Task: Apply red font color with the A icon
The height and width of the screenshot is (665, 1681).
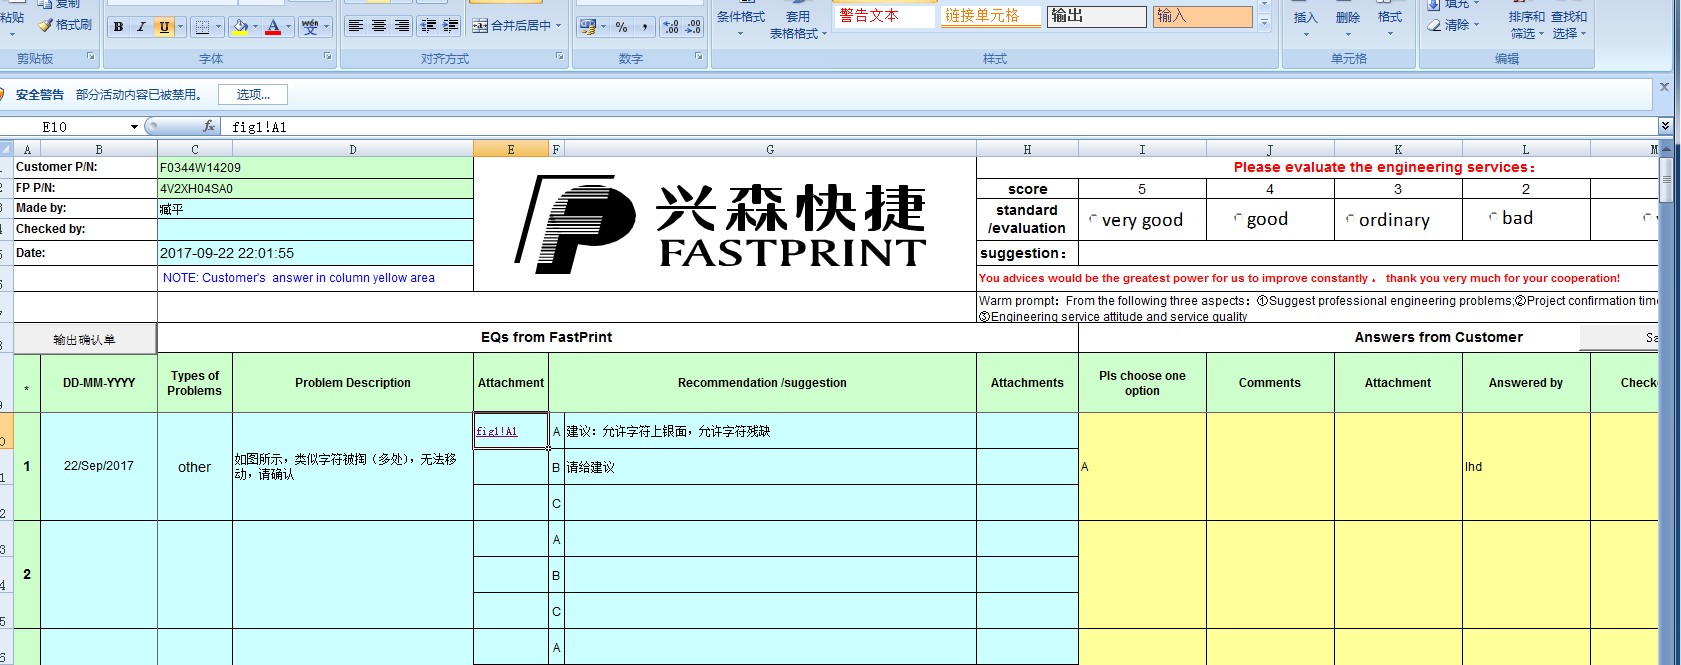Action: (x=273, y=27)
